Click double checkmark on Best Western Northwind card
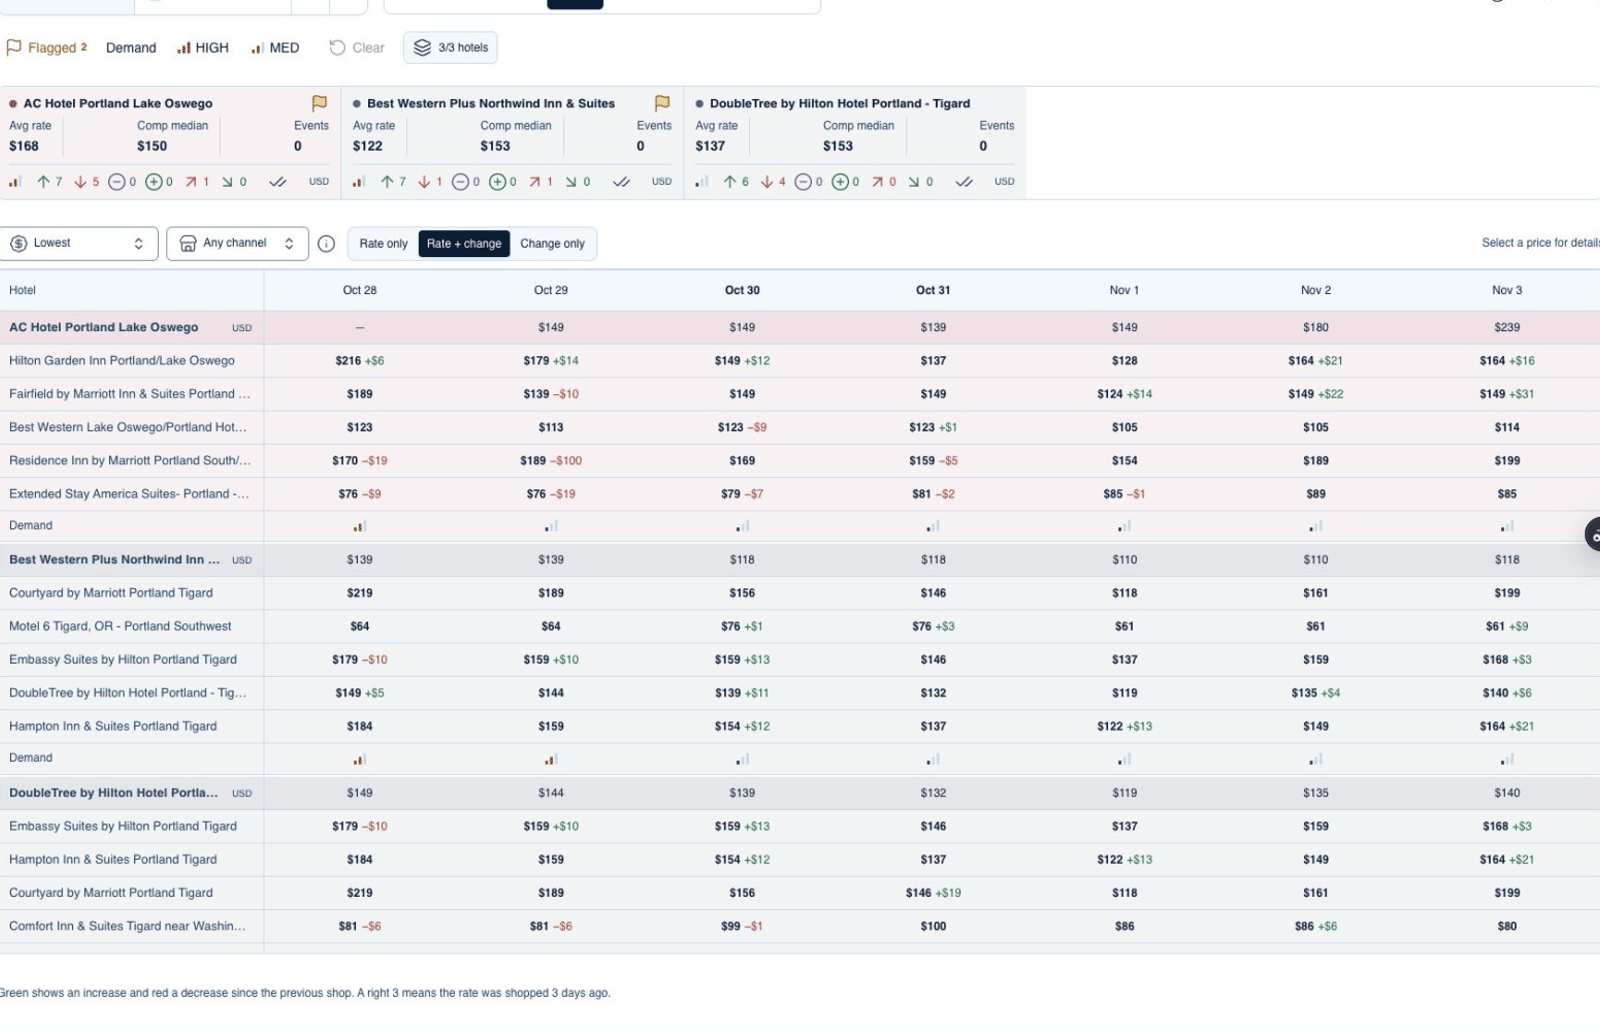 (621, 182)
